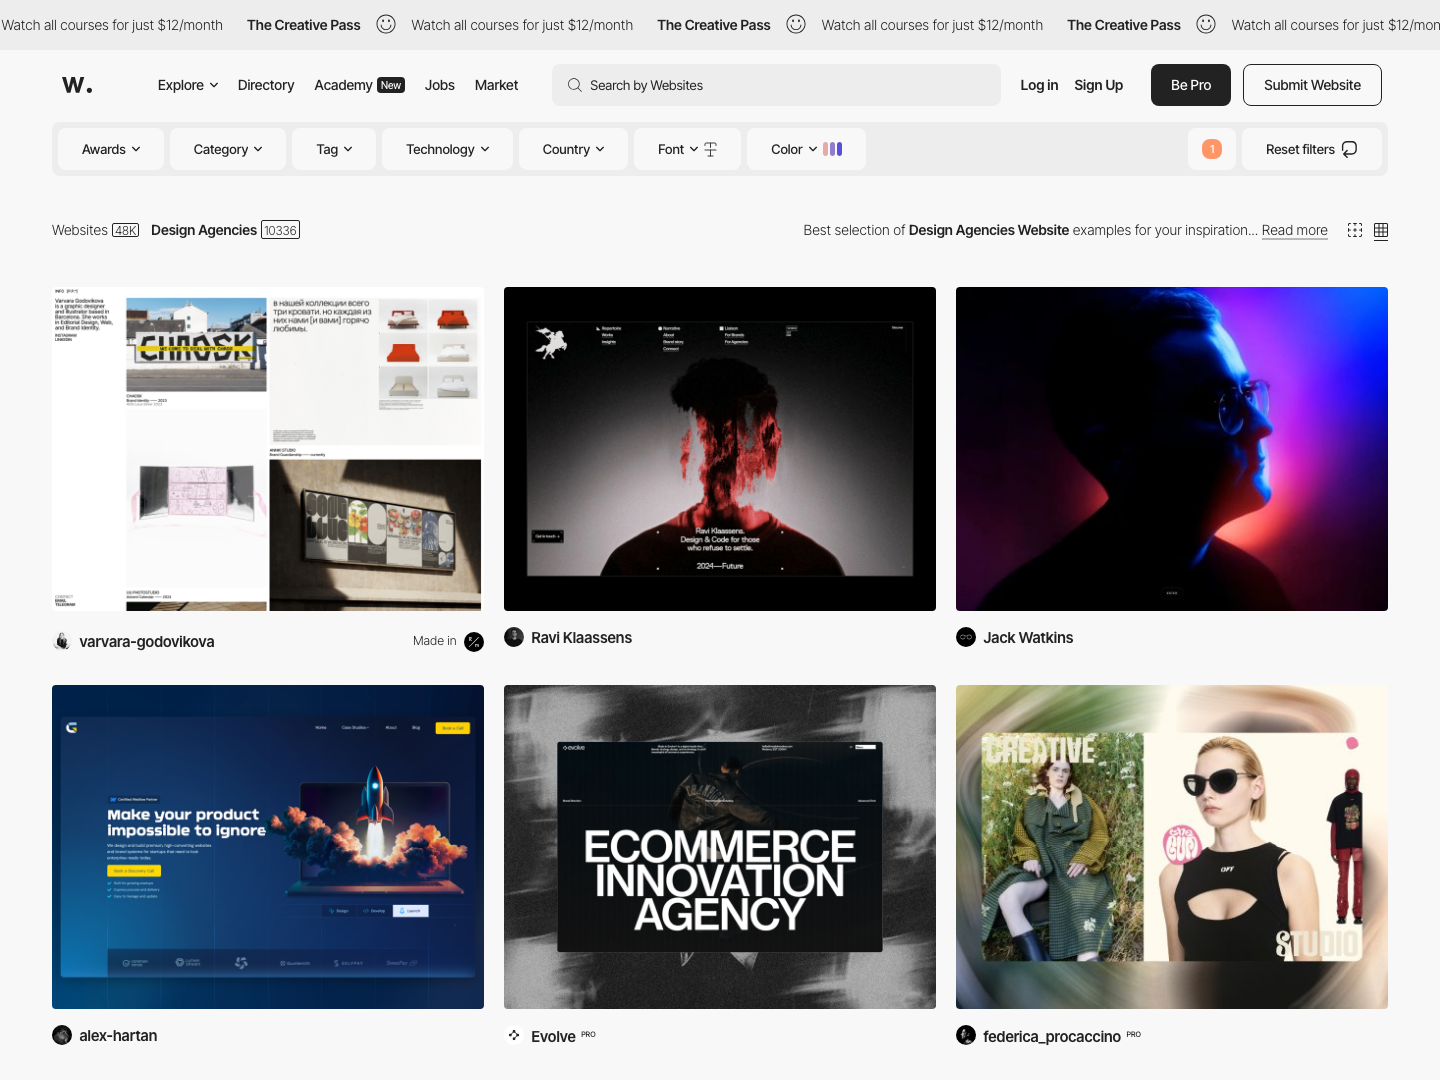Expand the Awards filter dropdown

click(111, 149)
